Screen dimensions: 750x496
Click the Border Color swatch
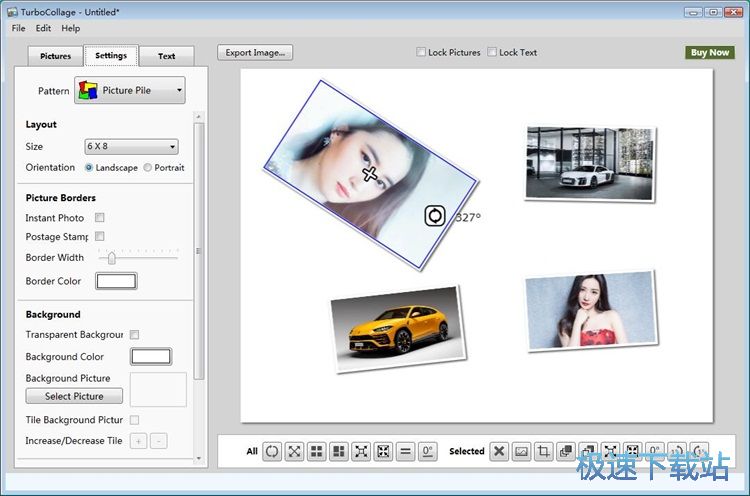[115, 282]
